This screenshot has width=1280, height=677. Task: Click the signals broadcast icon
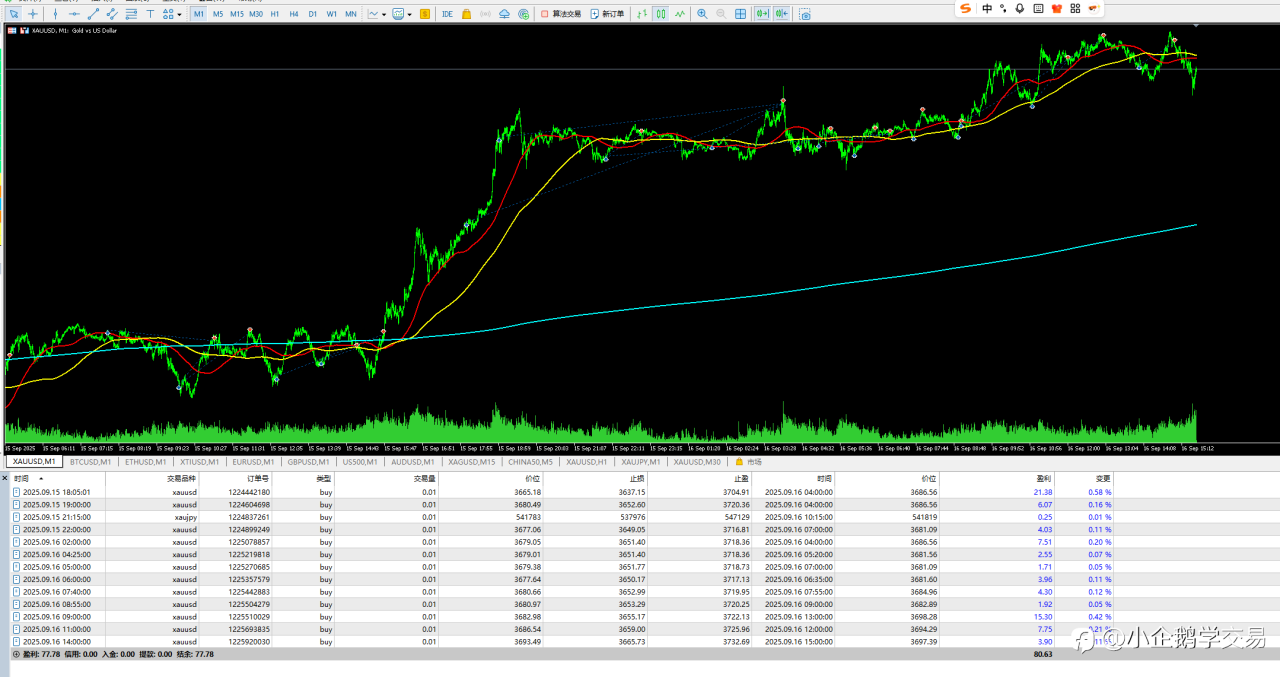tap(485, 14)
